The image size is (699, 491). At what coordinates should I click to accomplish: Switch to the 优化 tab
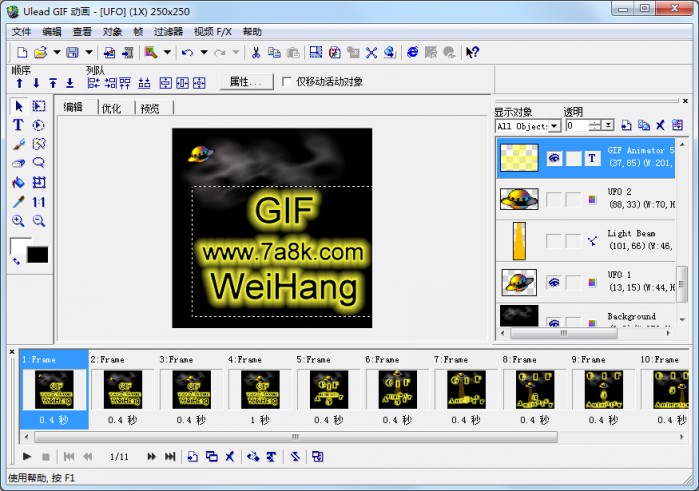[111, 108]
